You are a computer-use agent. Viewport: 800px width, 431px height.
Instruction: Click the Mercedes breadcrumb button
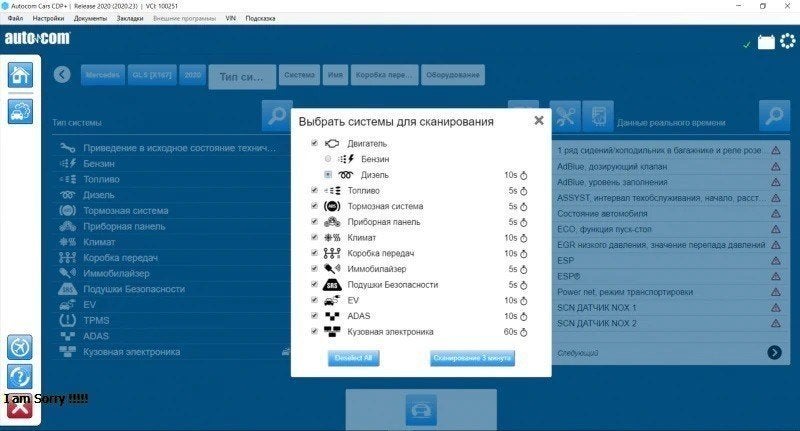[x=103, y=75]
